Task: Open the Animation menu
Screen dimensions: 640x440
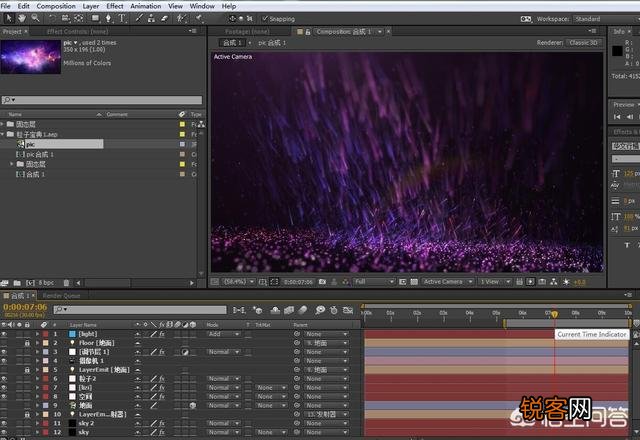Action: (145, 6)
